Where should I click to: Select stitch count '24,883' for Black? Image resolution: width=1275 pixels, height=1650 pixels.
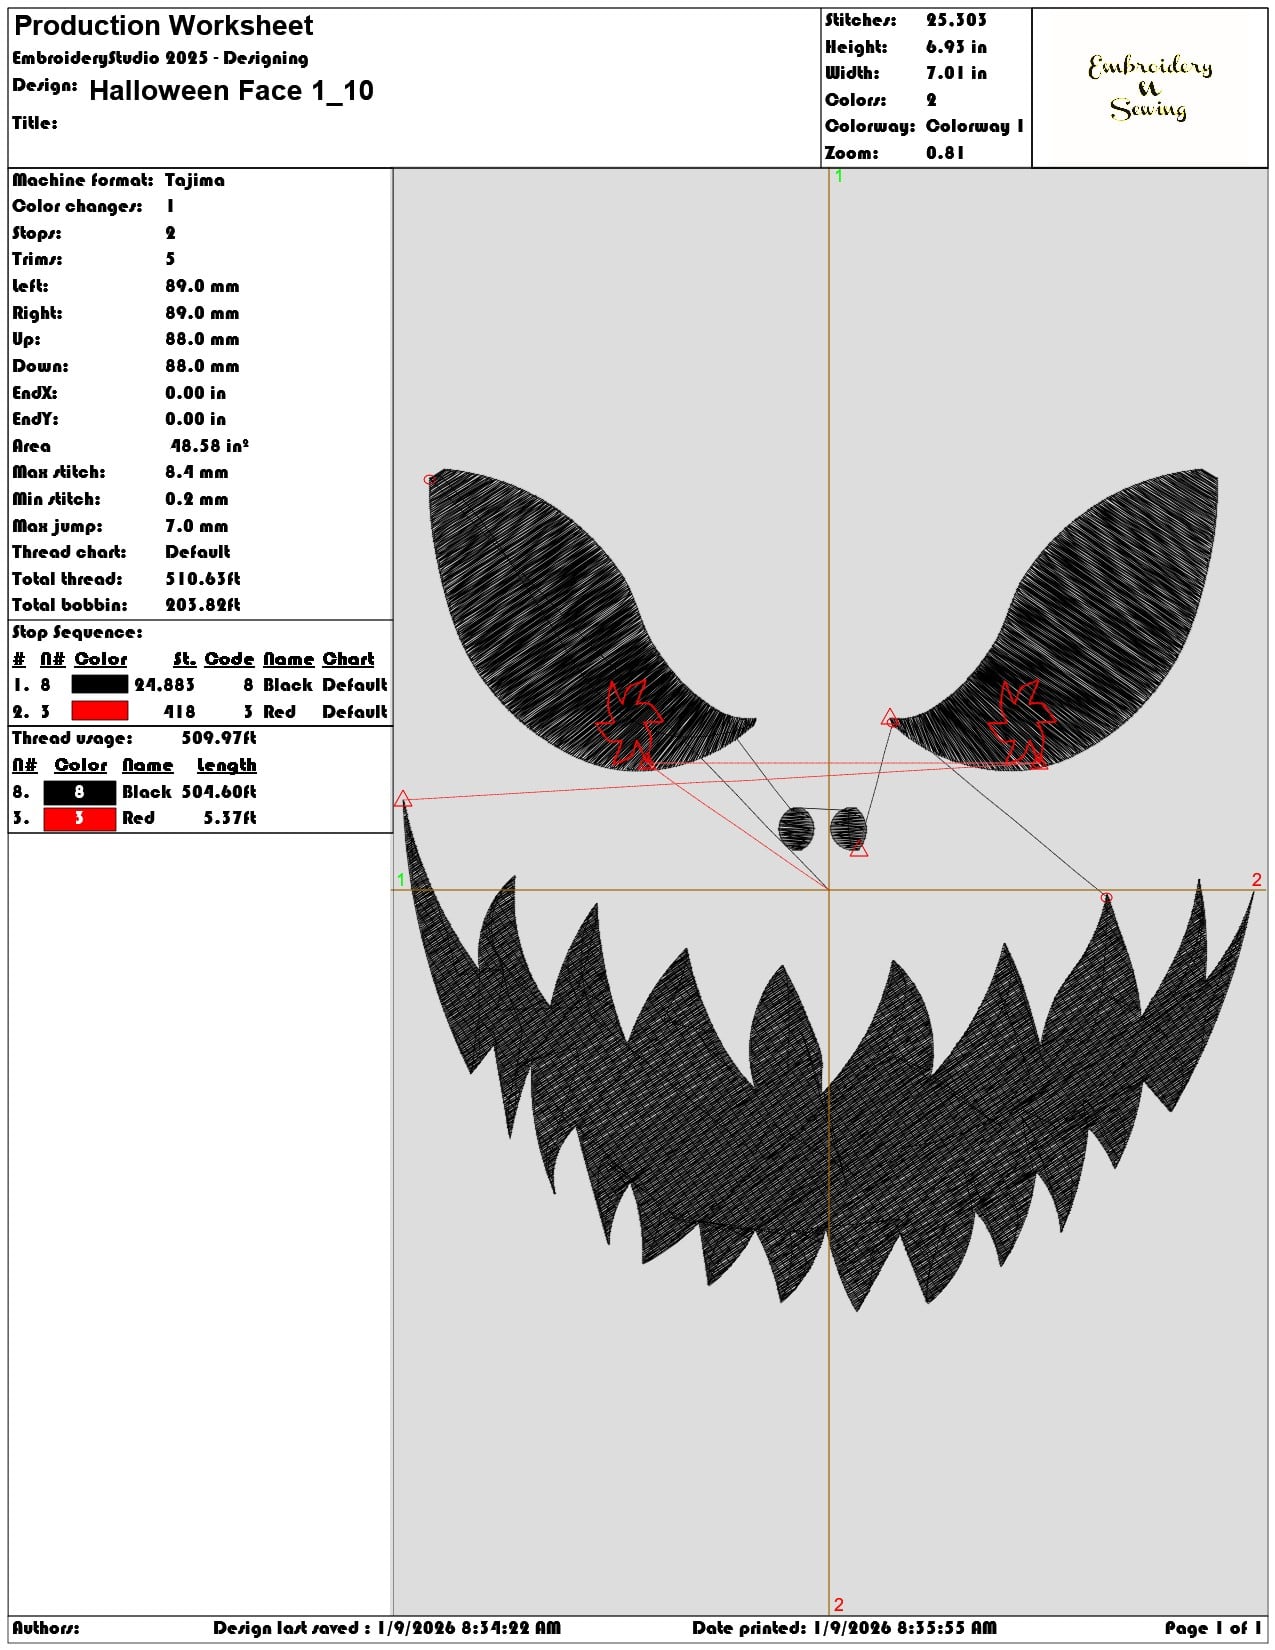pyautogui.click(x=165, y=685)
